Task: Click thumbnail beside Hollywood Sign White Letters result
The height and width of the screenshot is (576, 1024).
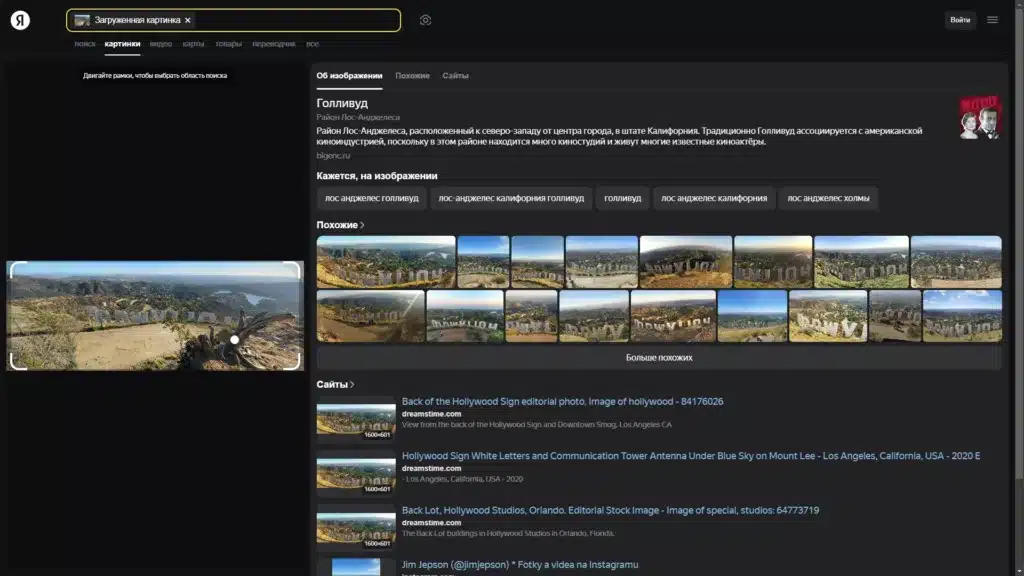Action: (x=356, y=473)
